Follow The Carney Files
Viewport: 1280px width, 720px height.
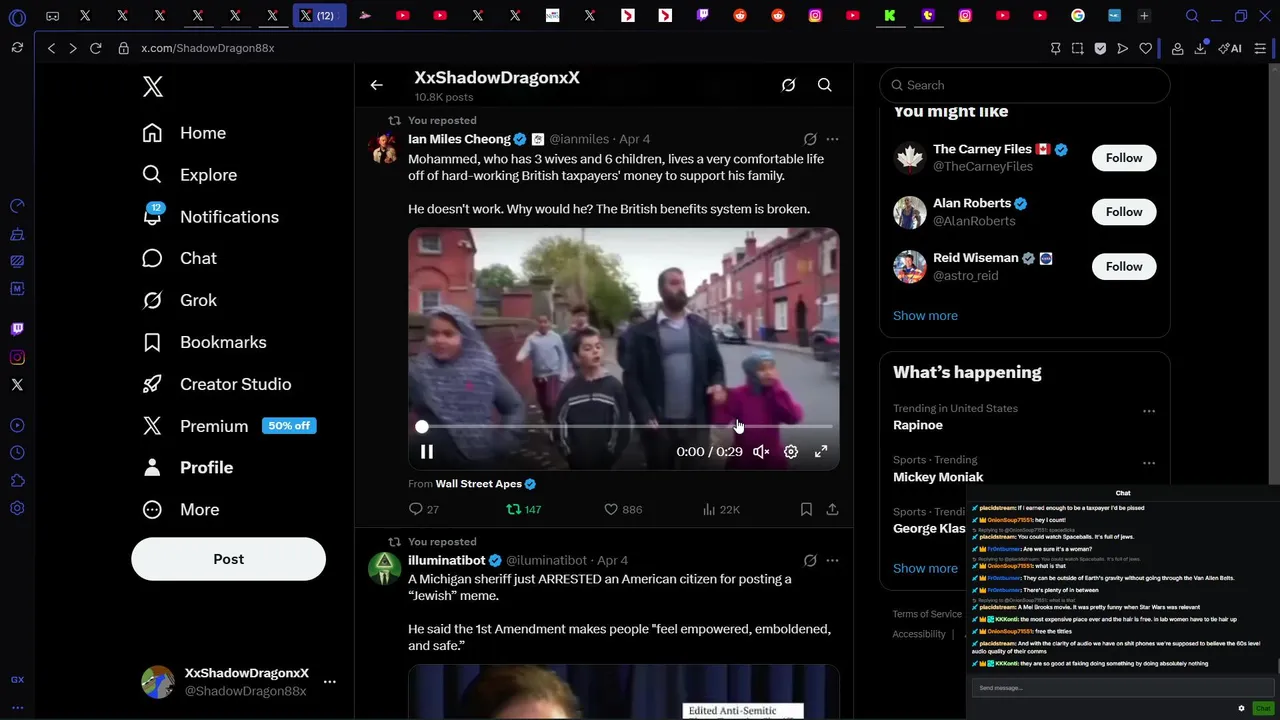tap(1124, 158)
